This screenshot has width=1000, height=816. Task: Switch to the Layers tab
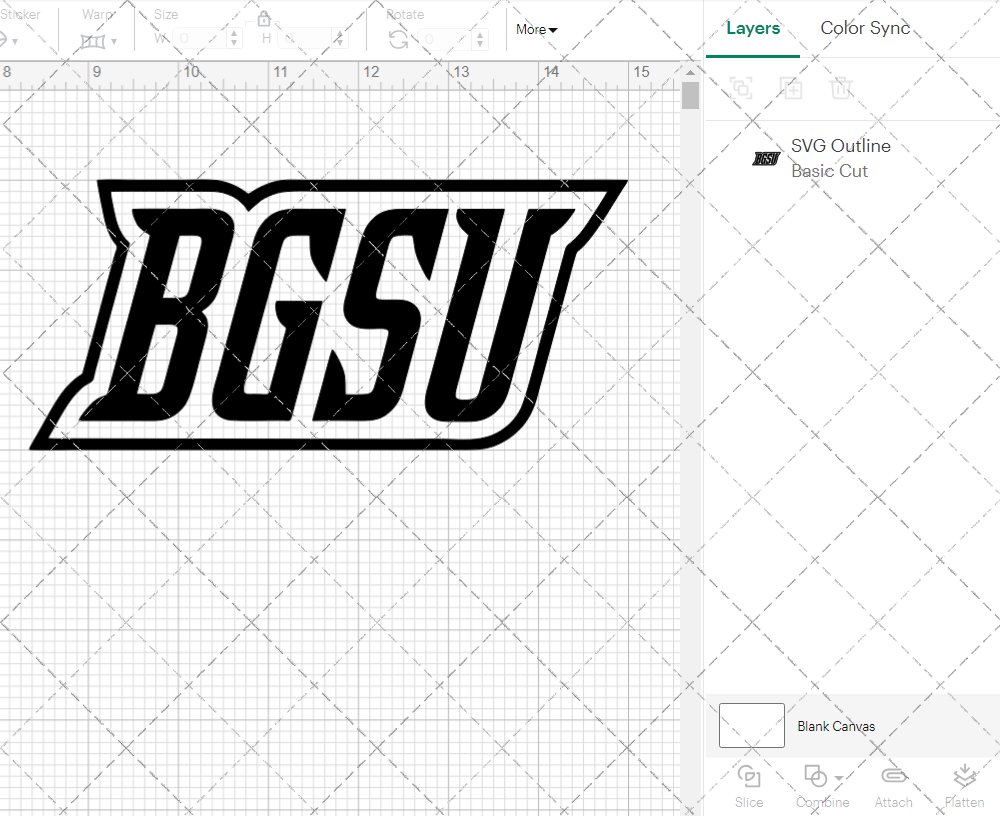pos(753,28)
